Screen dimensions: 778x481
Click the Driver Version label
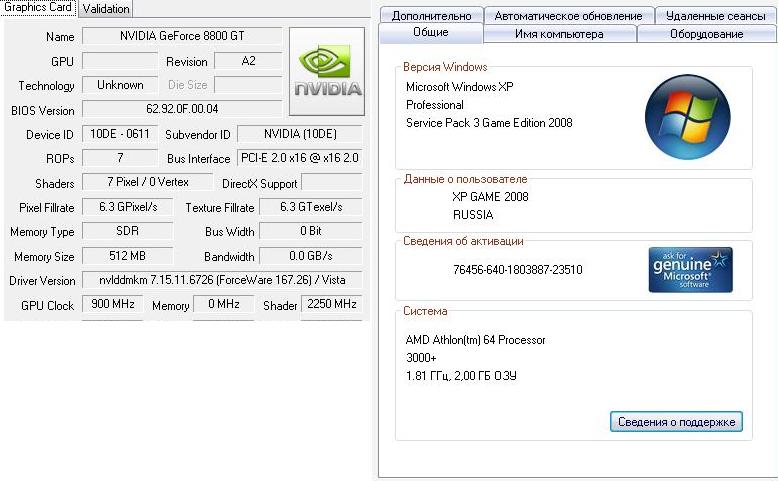pyautogui.click(x=42, y=281)
